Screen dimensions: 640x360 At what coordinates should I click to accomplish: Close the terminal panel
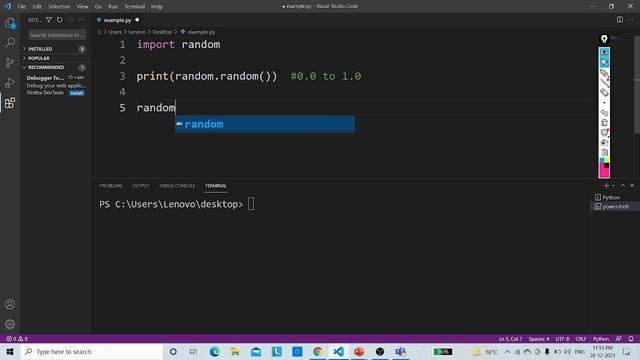click(632, 186)
